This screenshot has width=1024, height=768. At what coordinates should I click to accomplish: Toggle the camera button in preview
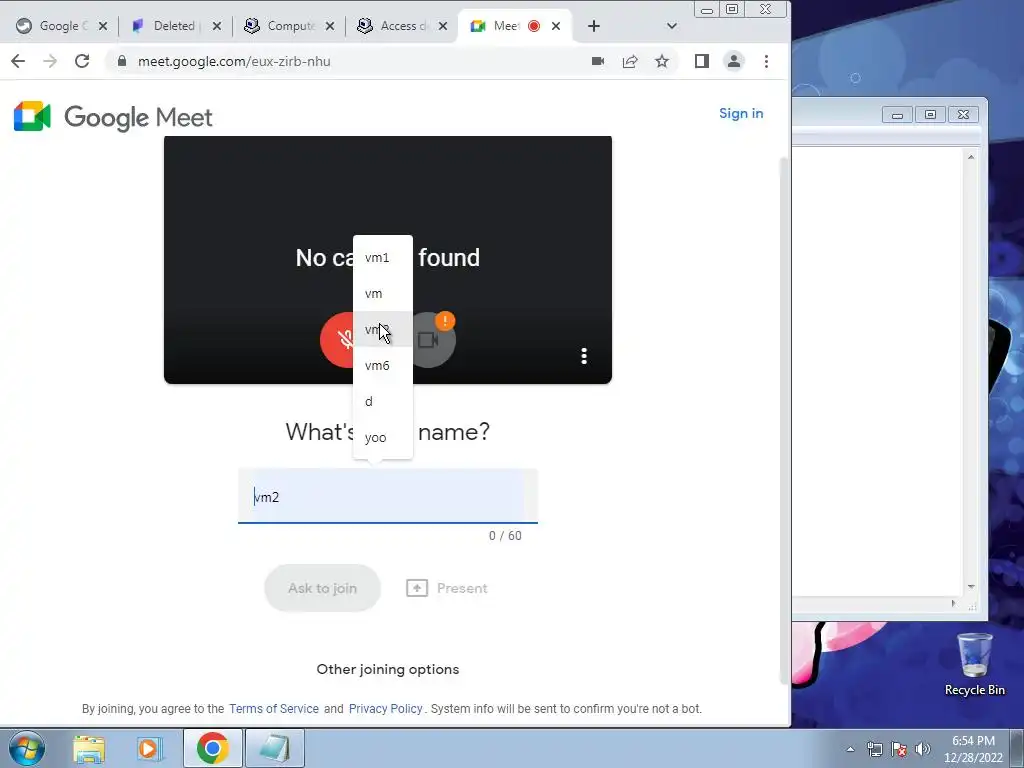pyautogui.click(x=429, y=340)
